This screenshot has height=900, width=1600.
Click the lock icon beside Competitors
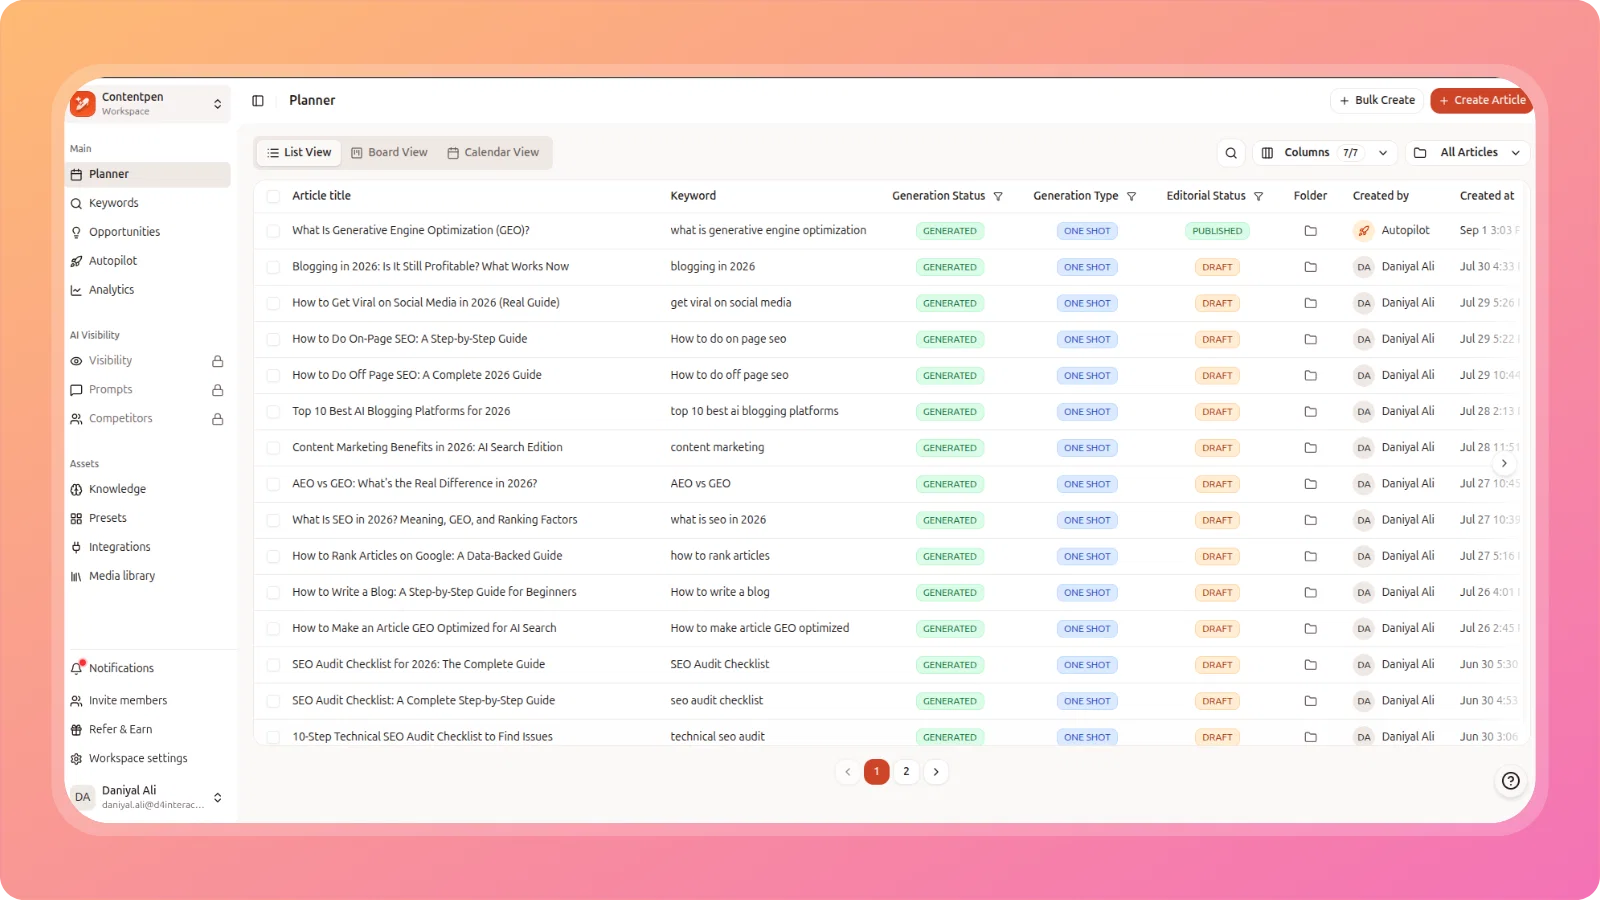pyautogui.click(x=217, y=419)
